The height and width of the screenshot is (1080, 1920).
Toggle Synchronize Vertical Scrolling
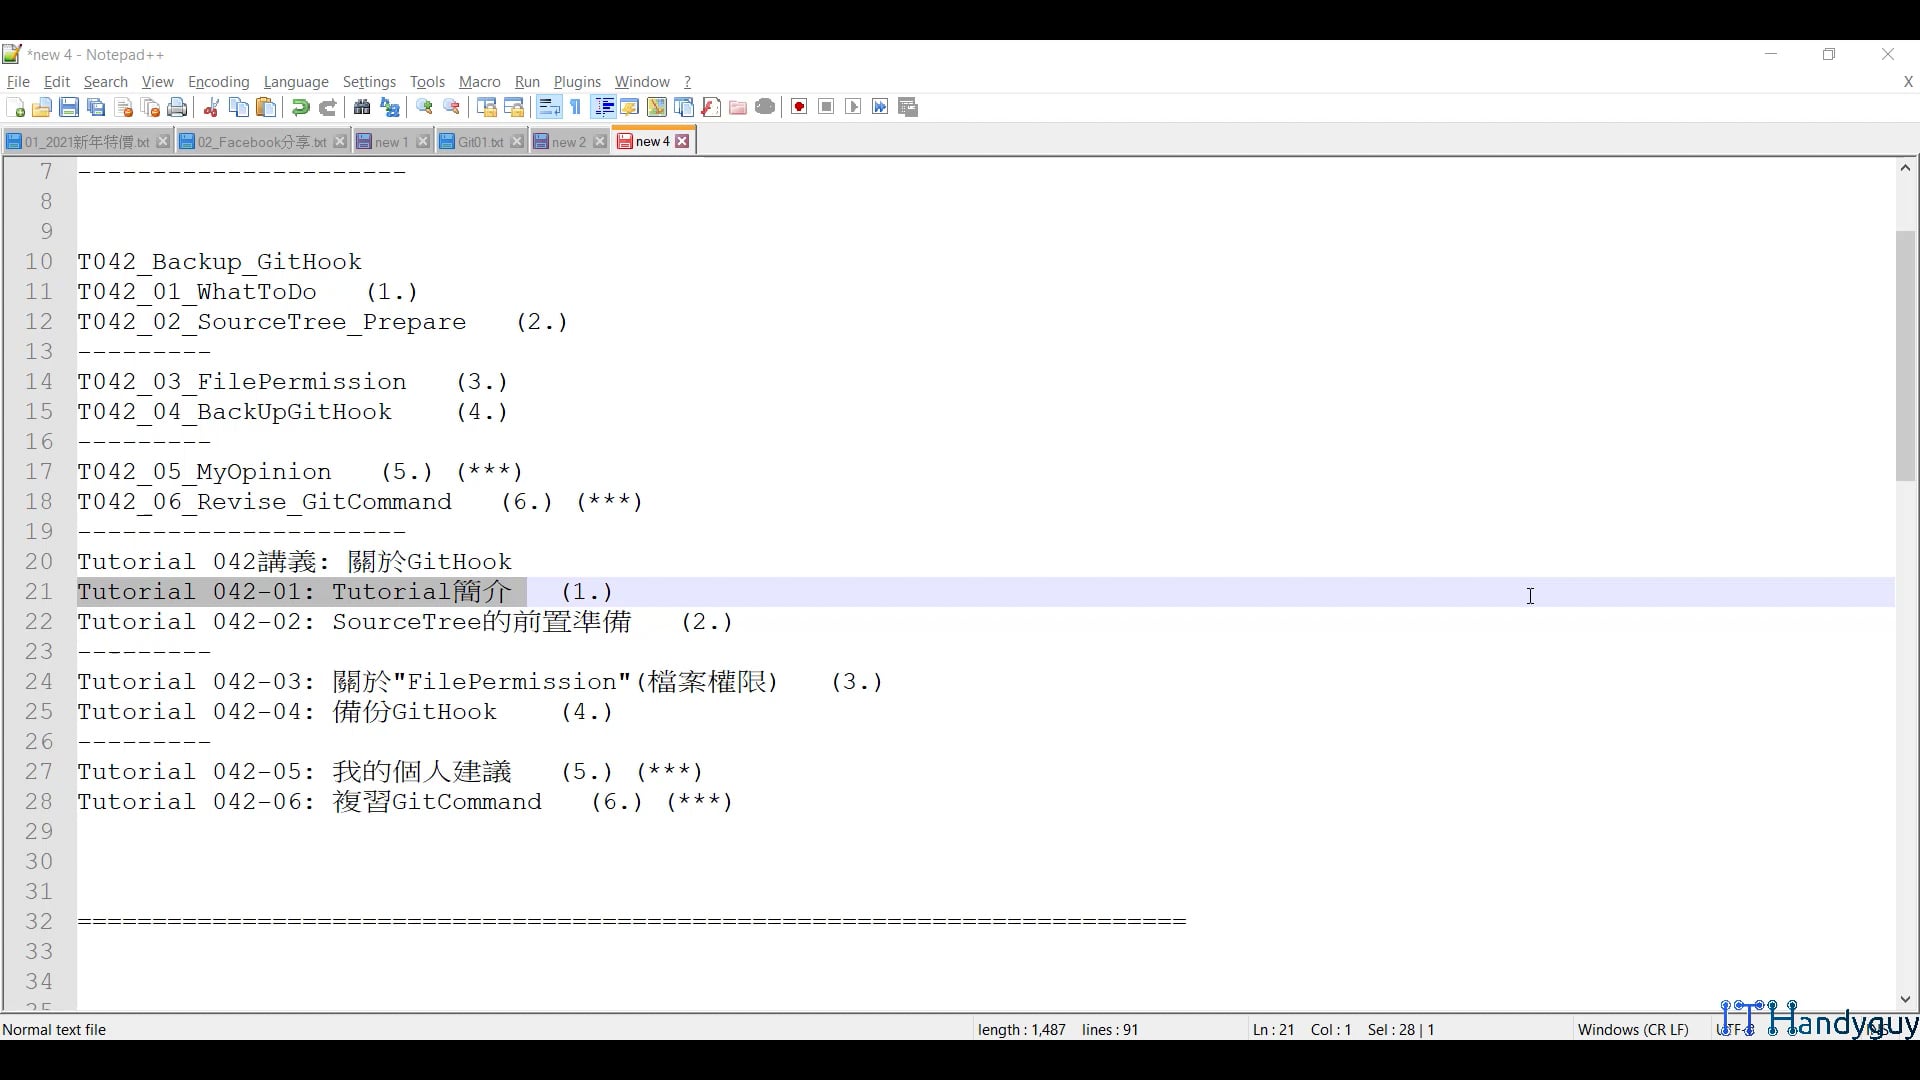coord(486,107)
